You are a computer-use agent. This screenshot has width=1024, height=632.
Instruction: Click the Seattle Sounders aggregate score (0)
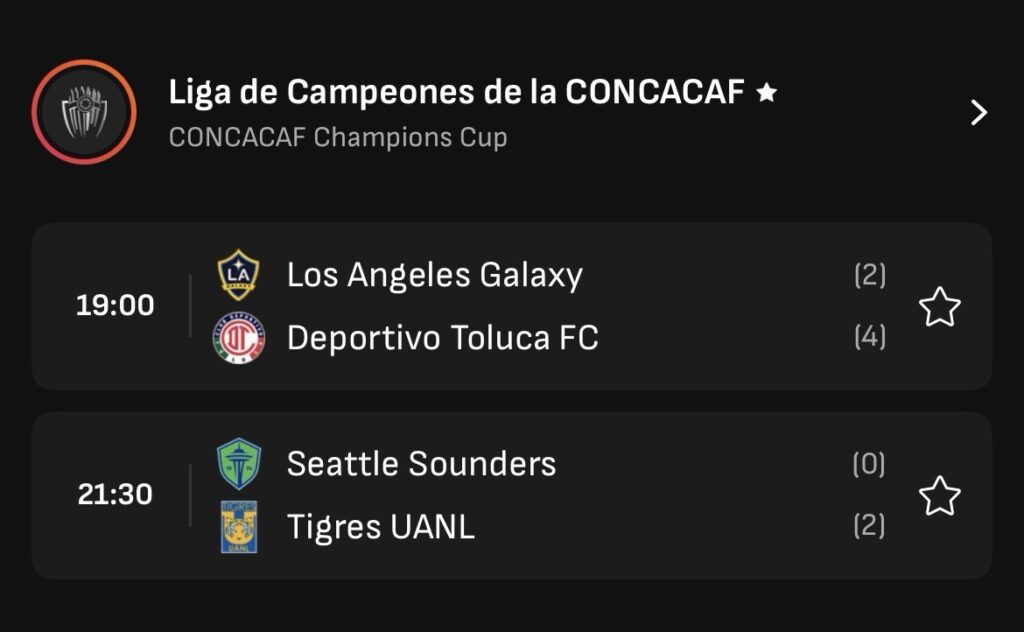(x=869, y=464)
